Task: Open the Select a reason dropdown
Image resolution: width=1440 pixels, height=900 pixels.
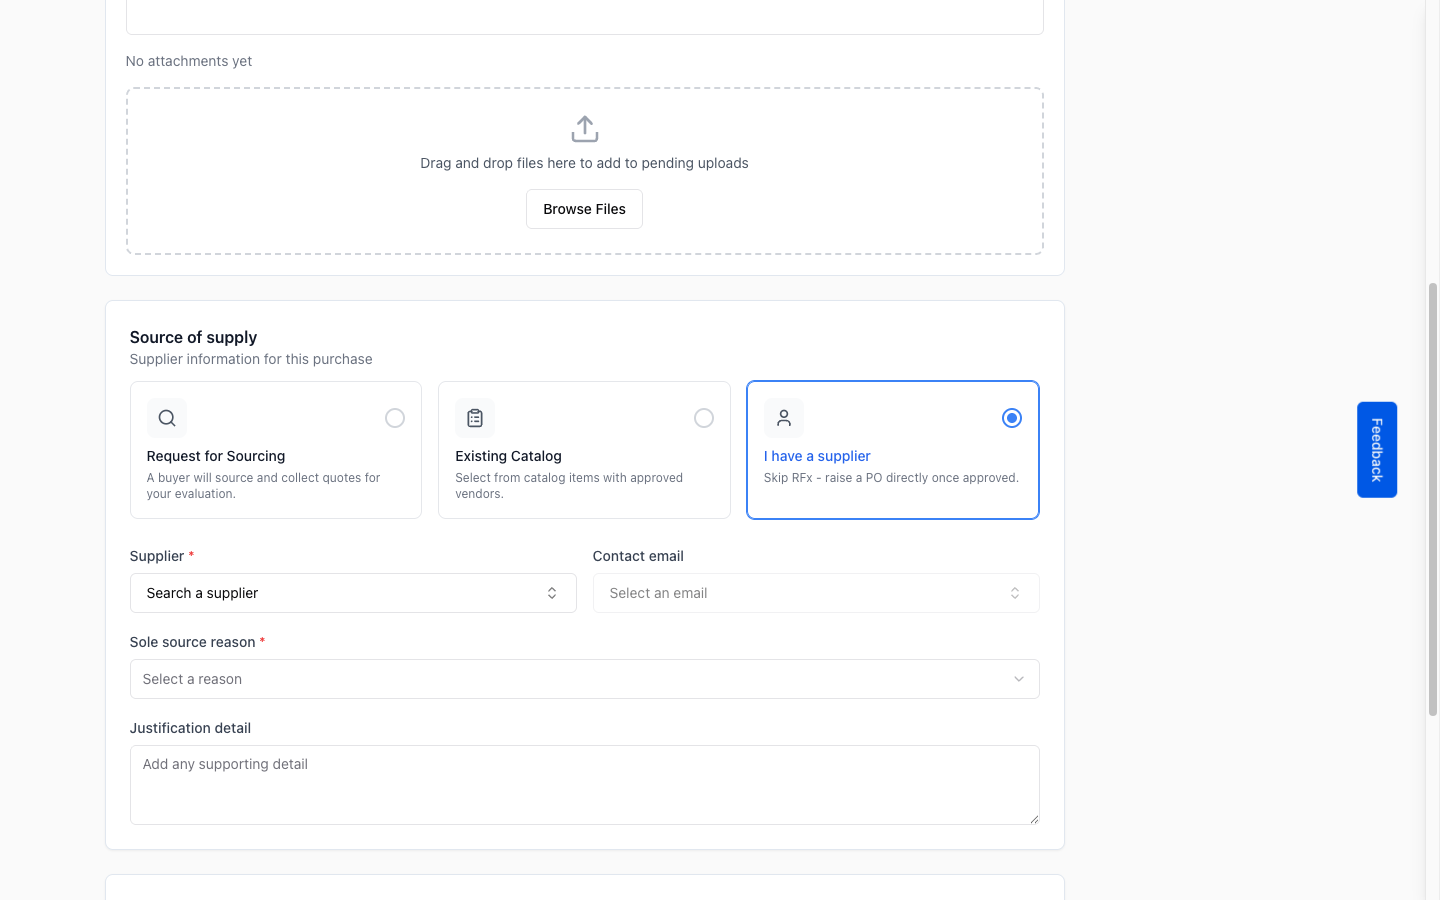Action: coord(584,679)
